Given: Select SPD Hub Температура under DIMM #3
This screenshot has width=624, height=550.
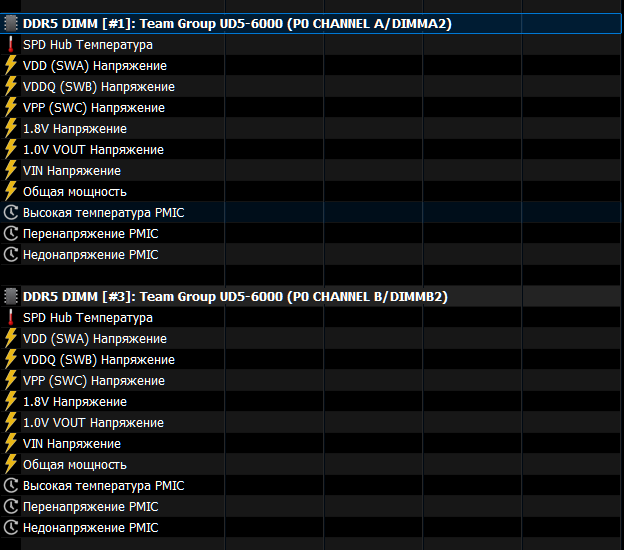Looking at the screenshot, I should [88, 318].
